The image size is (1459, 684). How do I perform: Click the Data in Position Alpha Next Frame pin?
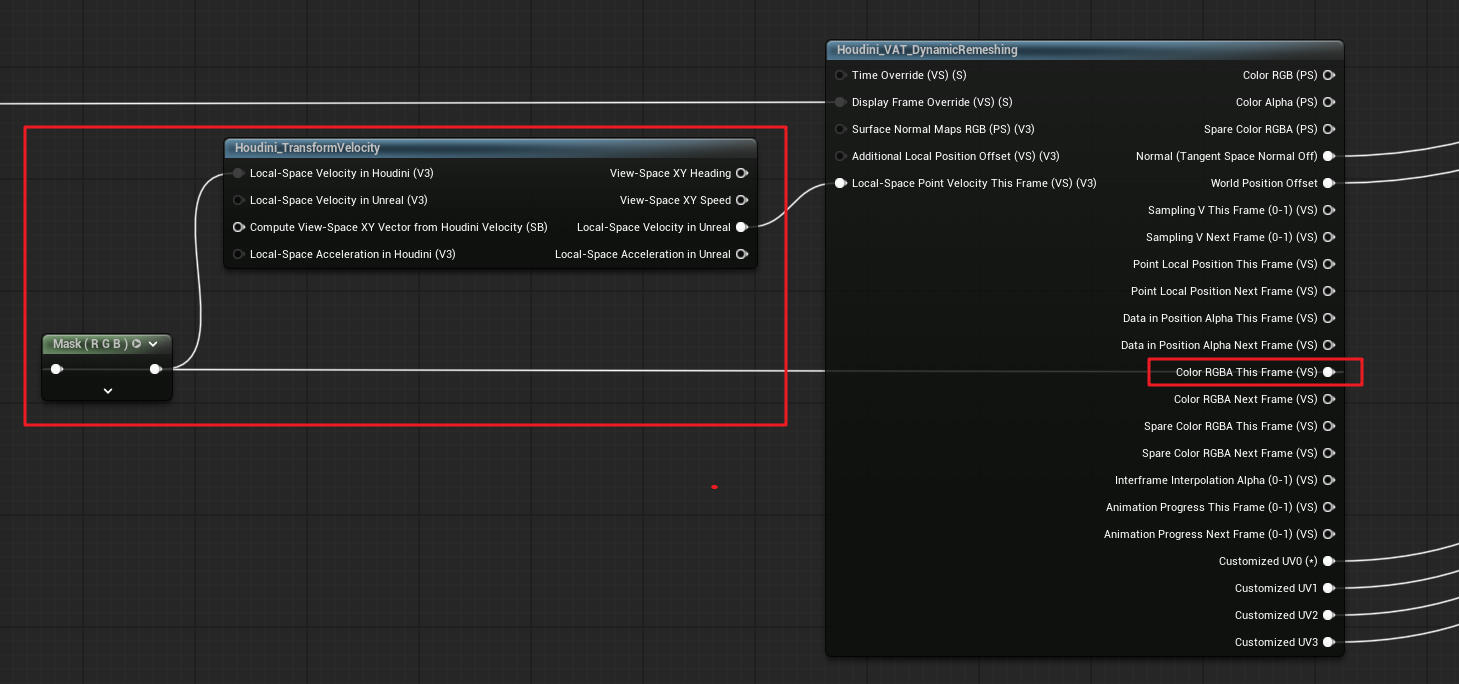pyautogui.click(x=1328, y=345)
